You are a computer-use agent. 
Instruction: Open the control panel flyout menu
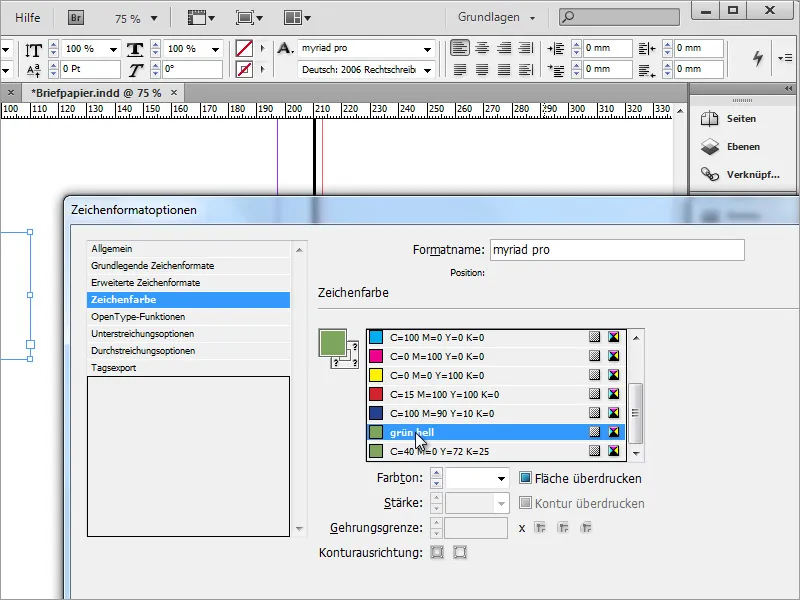point(785,58)
